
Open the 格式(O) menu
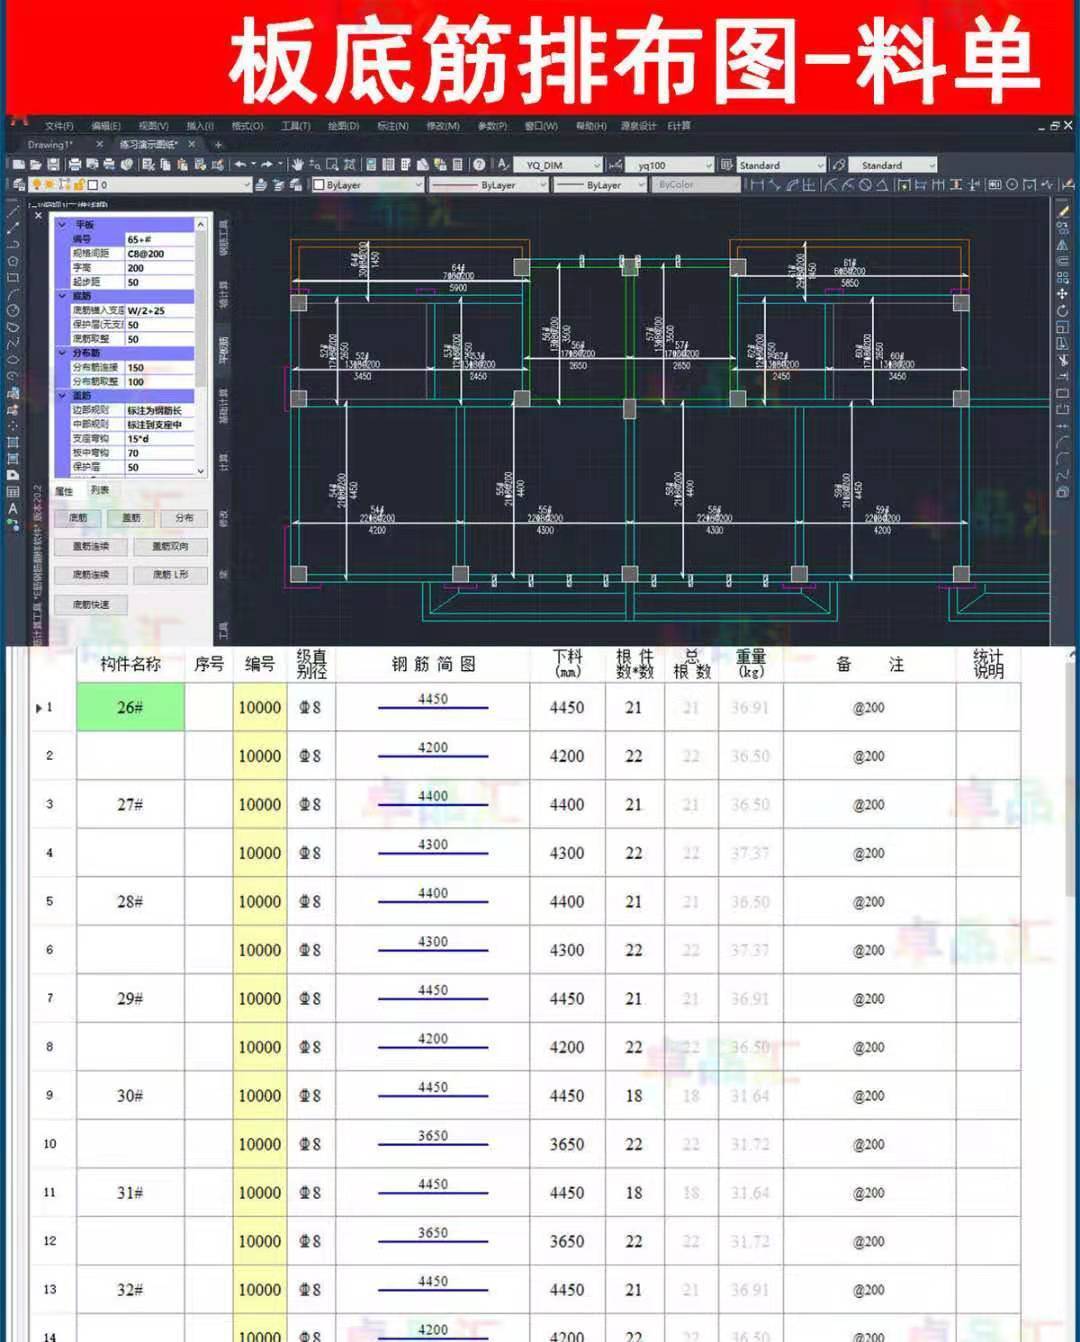[247, 126]
